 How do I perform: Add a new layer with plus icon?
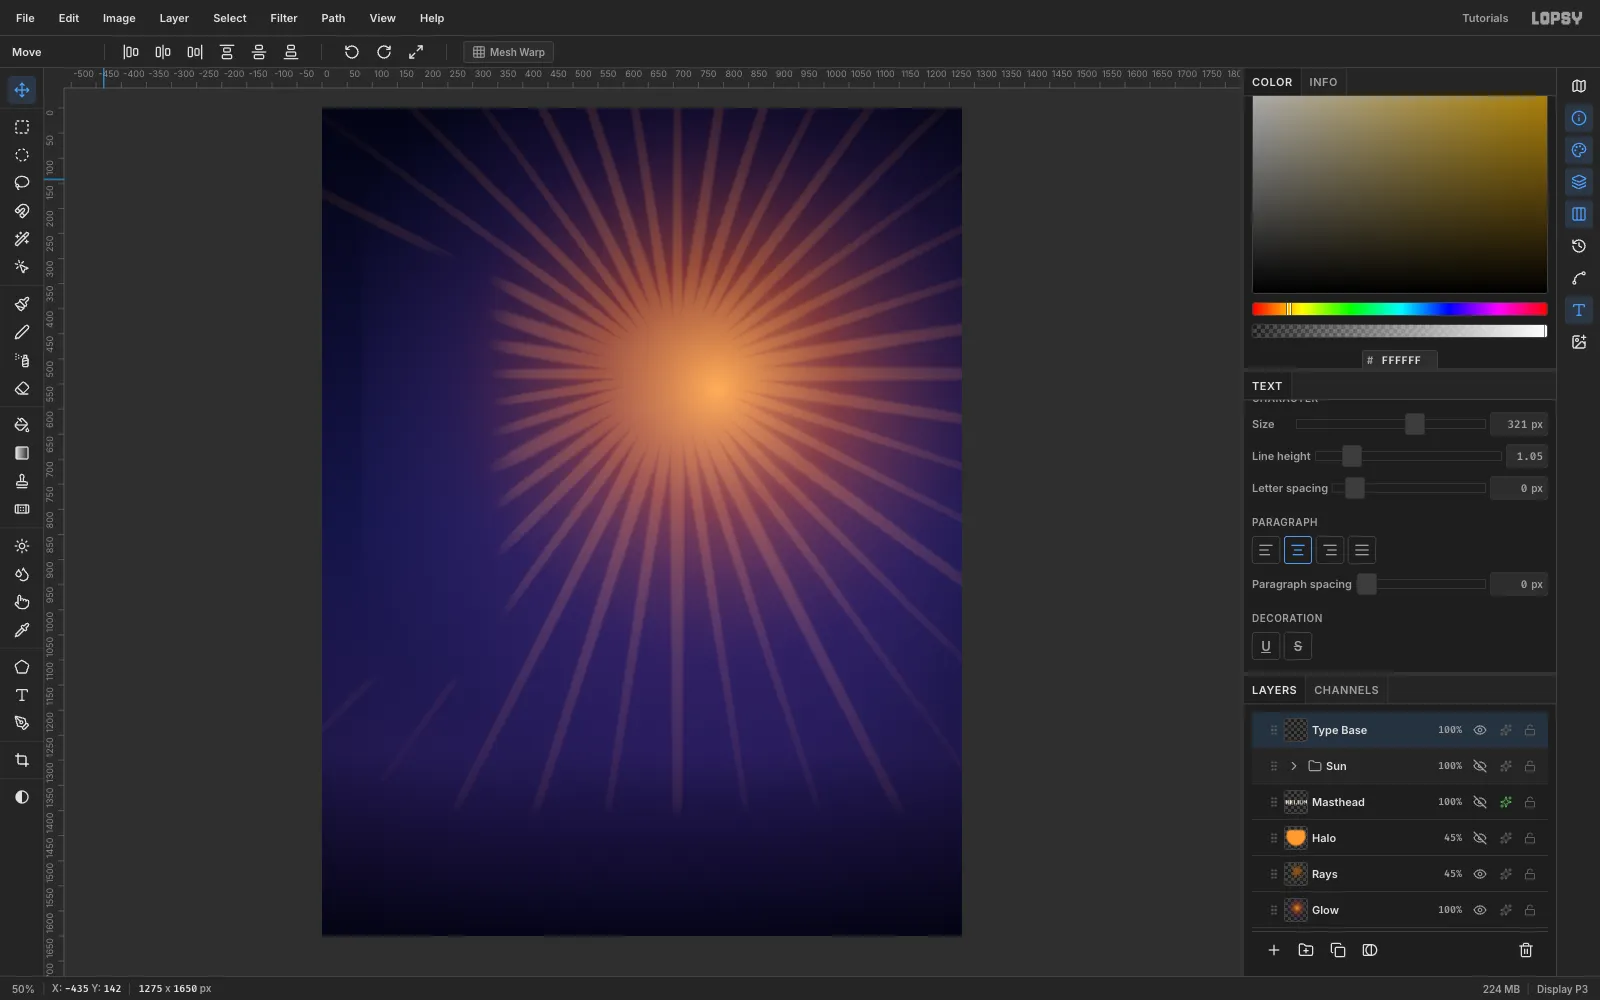click(x=1274, y=950)
